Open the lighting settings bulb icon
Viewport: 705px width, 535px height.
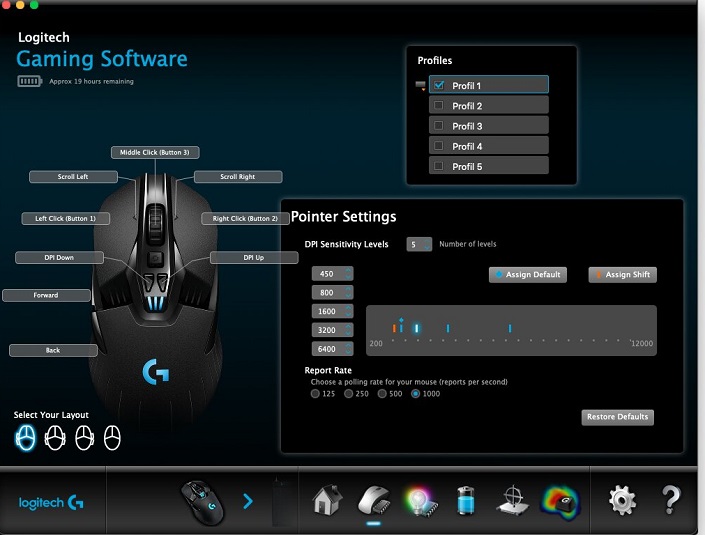(x=419, y=501)
